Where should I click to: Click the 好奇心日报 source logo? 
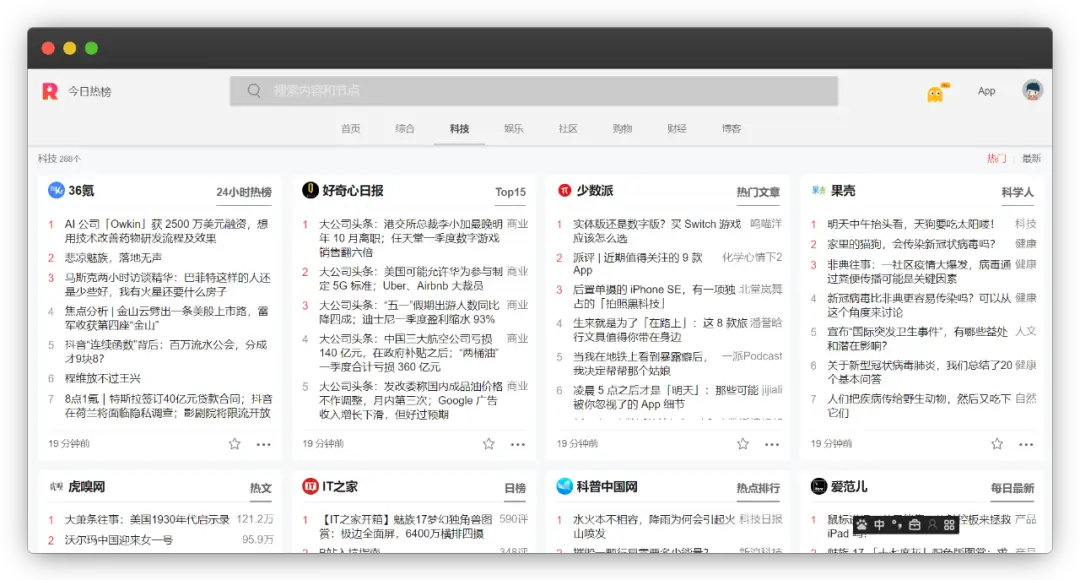[311, 190]
